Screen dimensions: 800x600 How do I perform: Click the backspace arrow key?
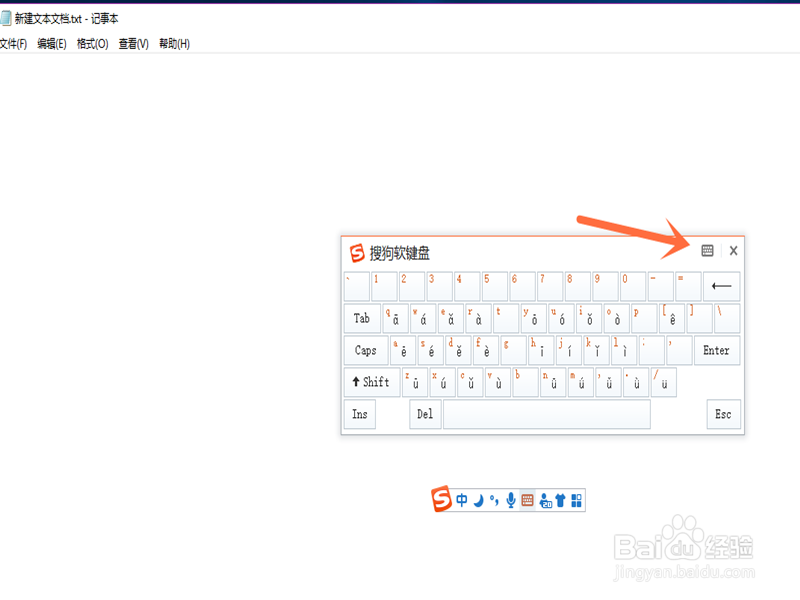click(x=721, y=286)
